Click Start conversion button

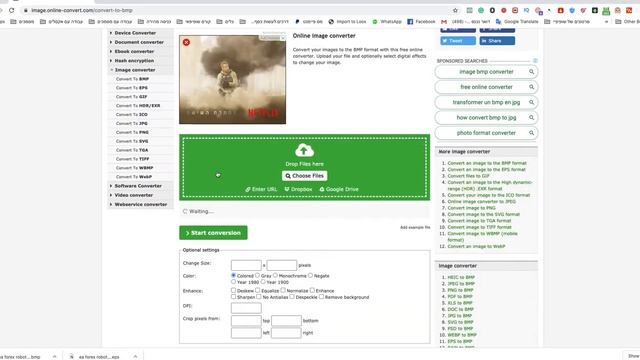point(213,233)
